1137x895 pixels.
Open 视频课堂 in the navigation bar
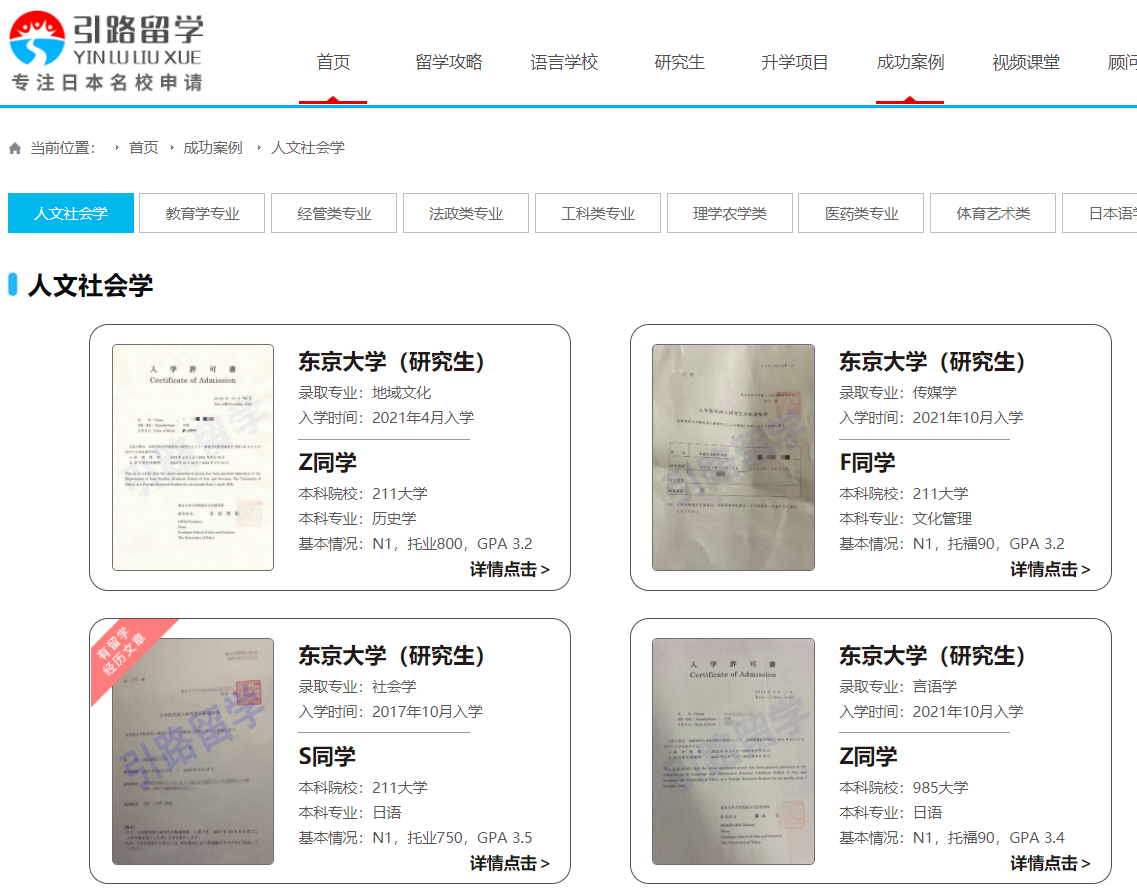[x=1026, y=62]
